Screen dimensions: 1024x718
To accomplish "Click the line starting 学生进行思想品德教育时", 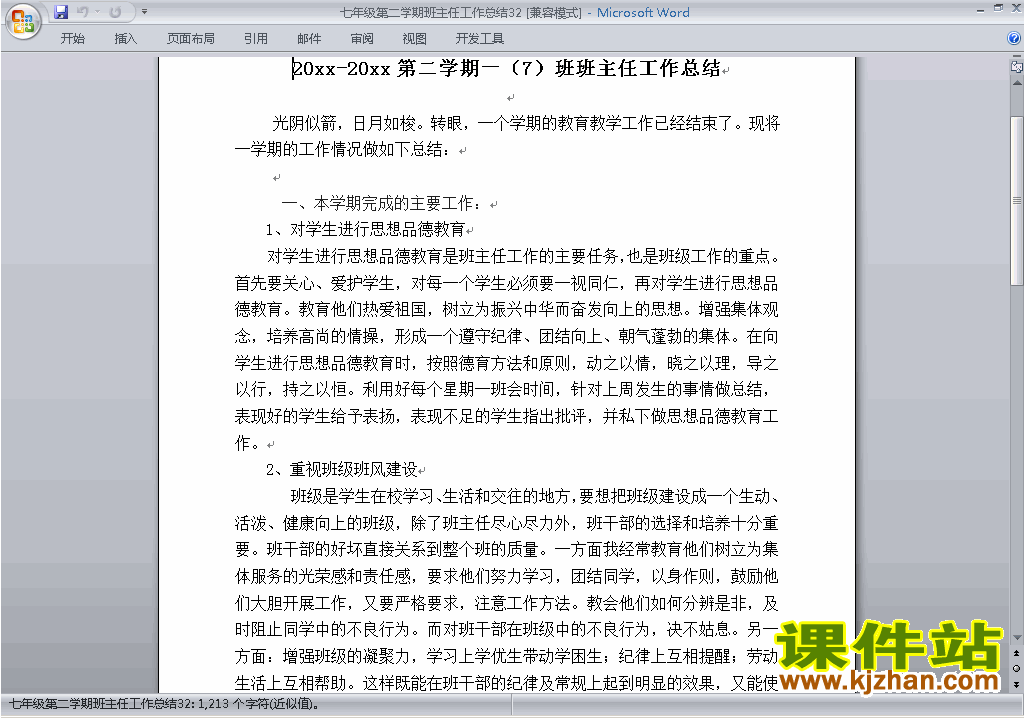I will (x=506, y=363).
